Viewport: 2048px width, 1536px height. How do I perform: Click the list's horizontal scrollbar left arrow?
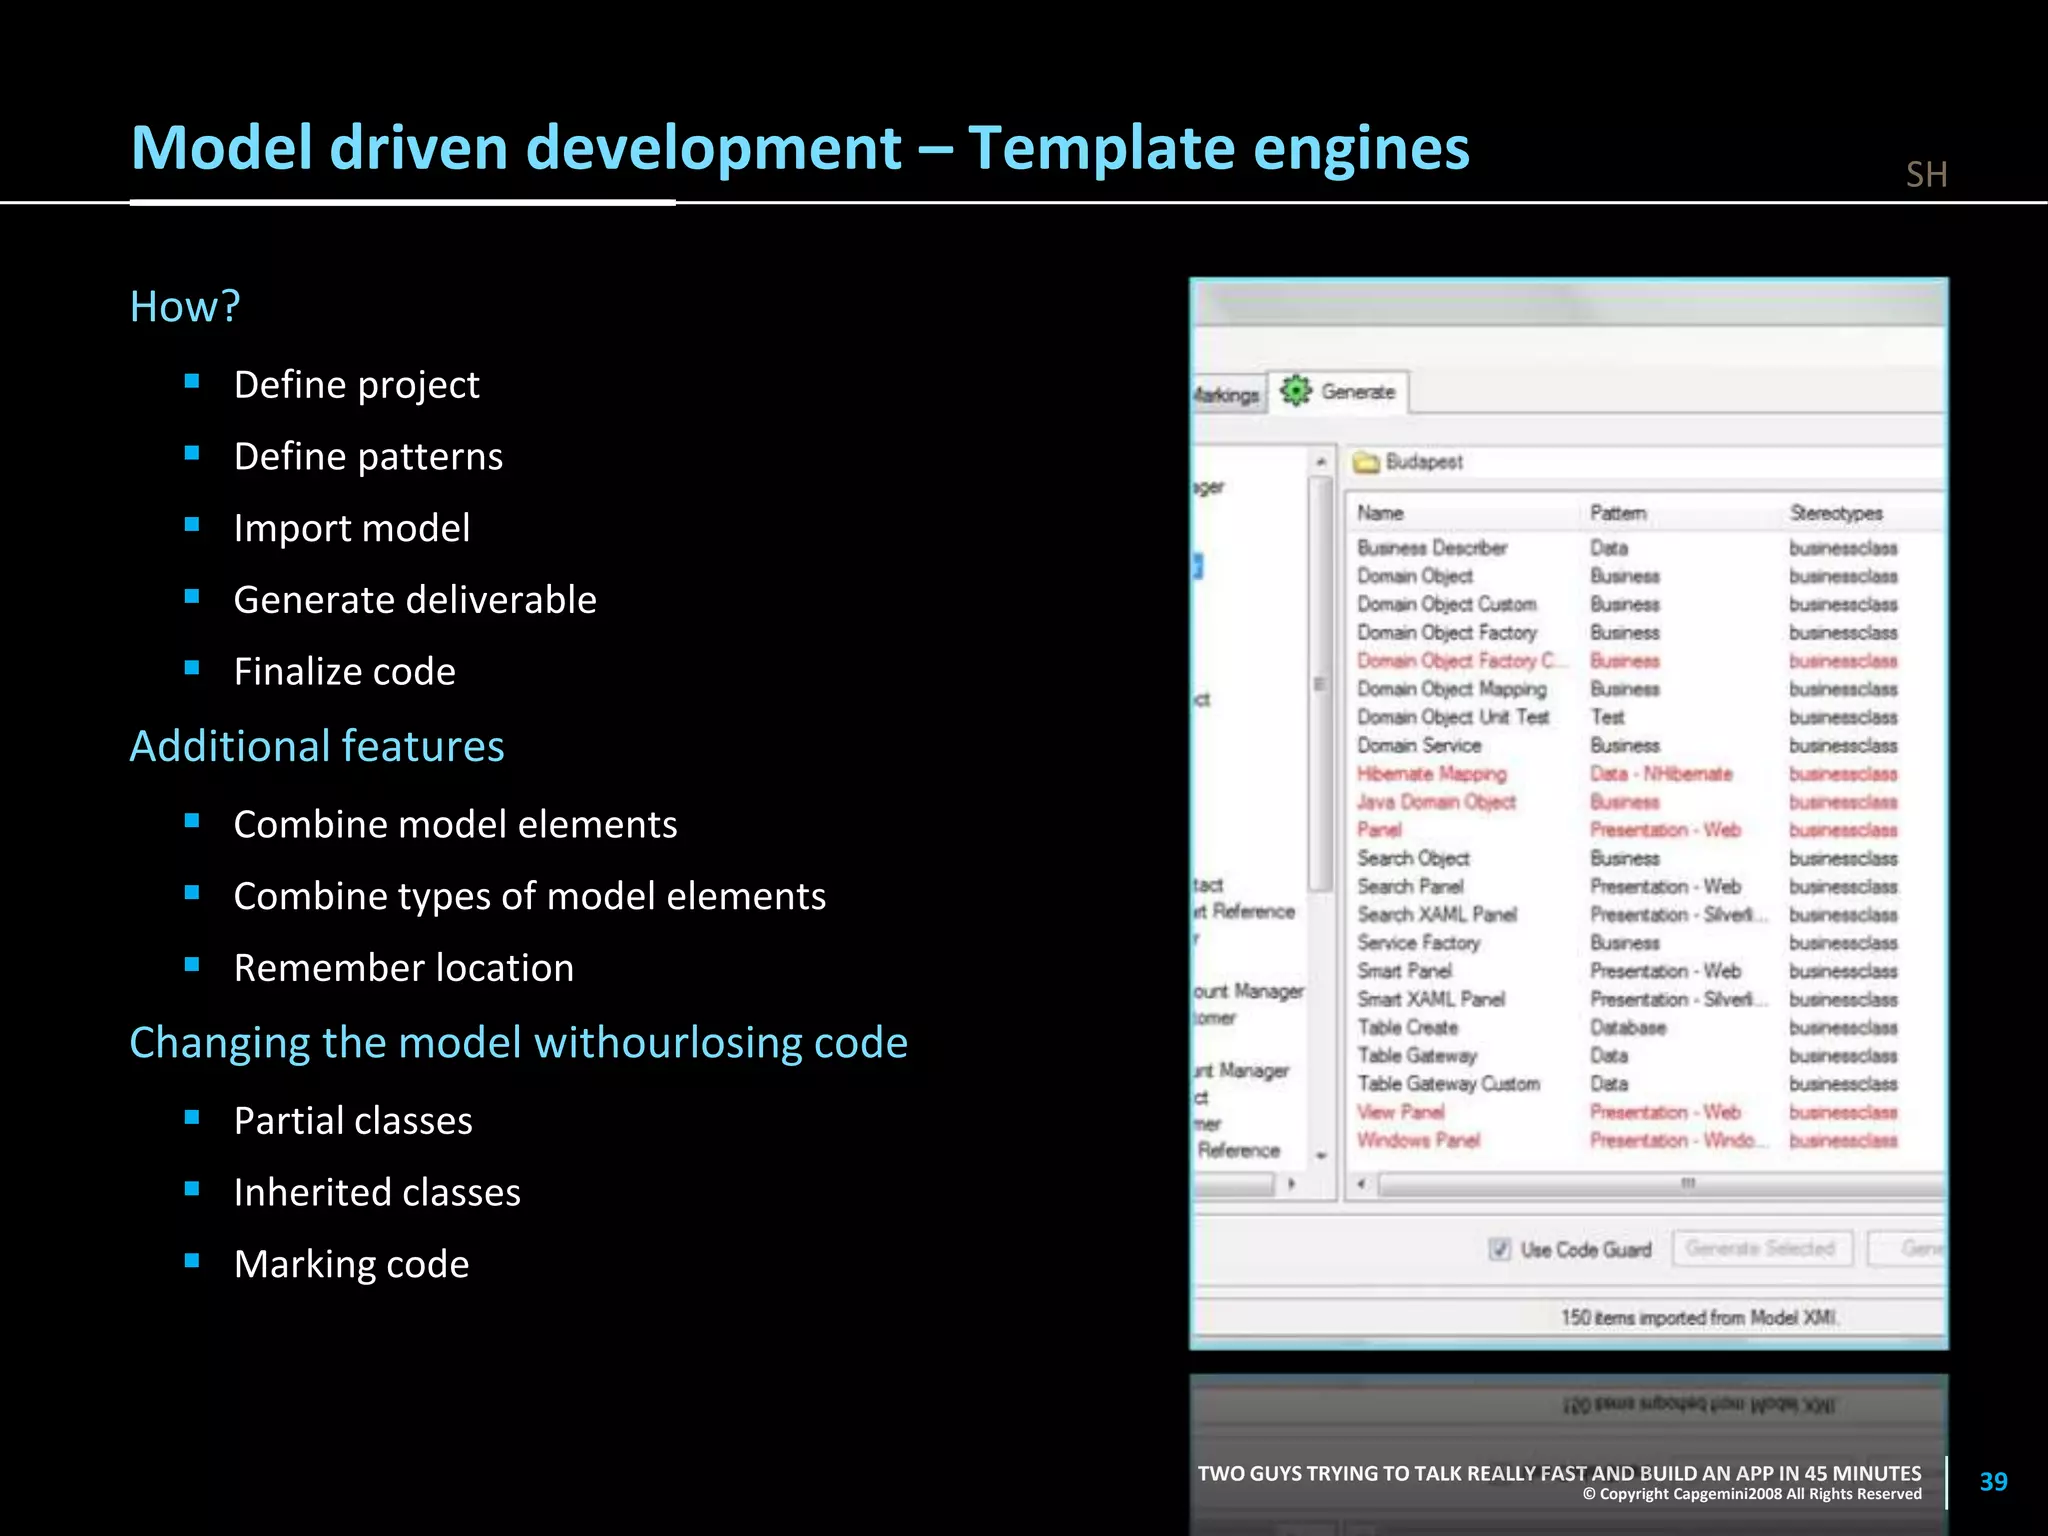point(1361,1184)
